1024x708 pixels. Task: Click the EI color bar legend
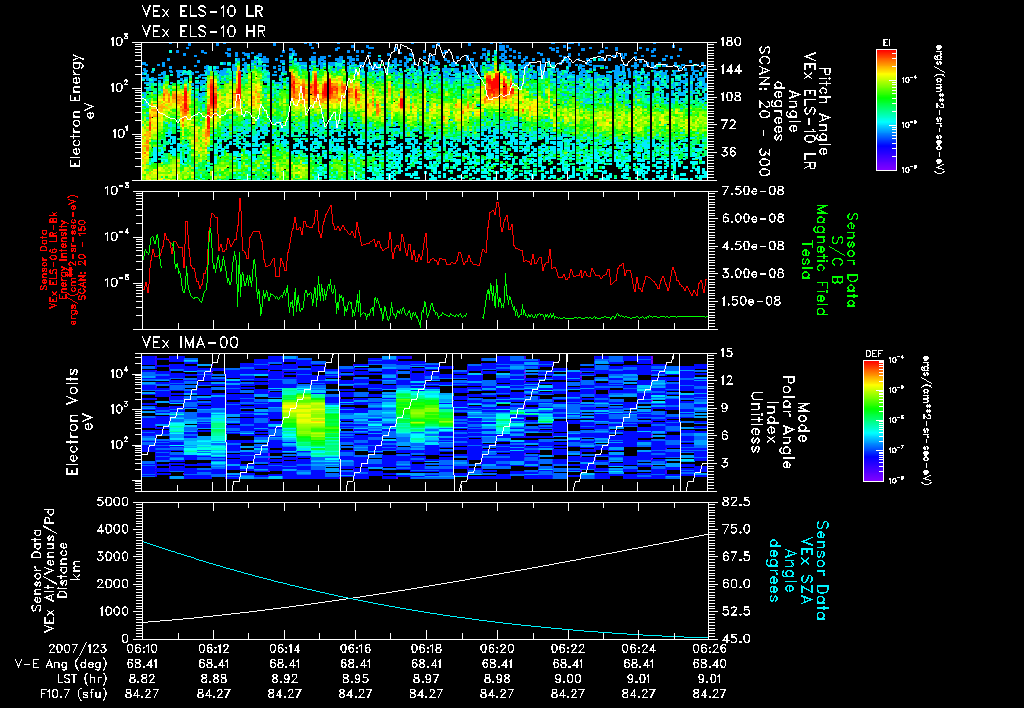pos(886,109)
